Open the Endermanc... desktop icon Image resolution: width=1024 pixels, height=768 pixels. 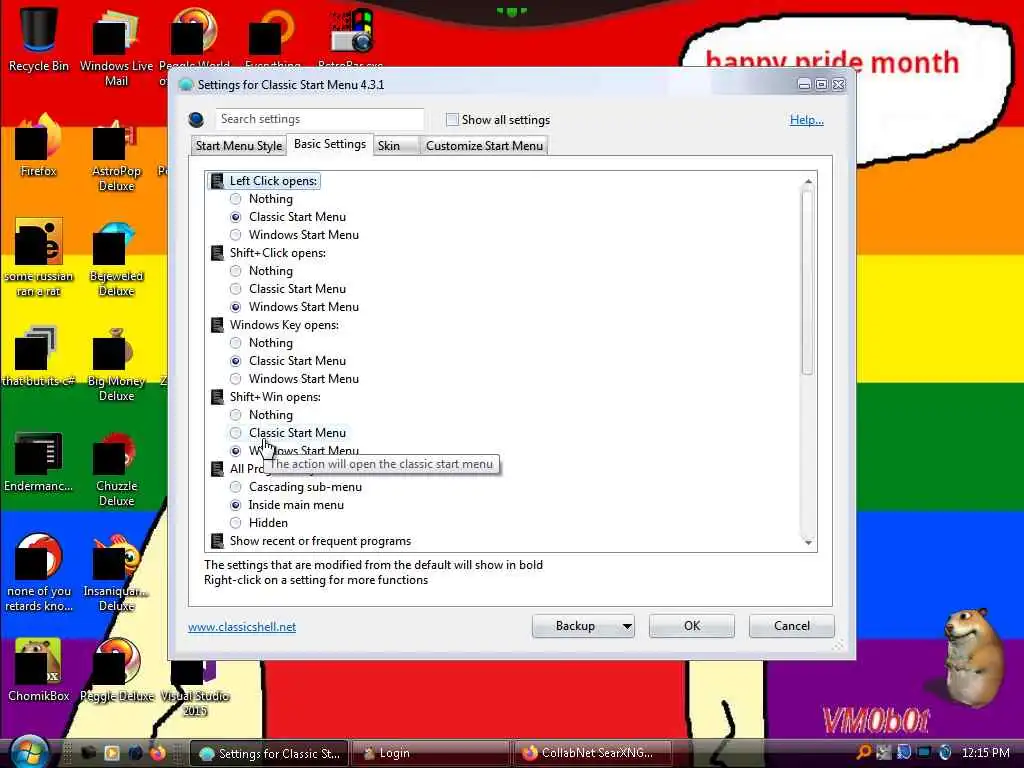point(38,462)
